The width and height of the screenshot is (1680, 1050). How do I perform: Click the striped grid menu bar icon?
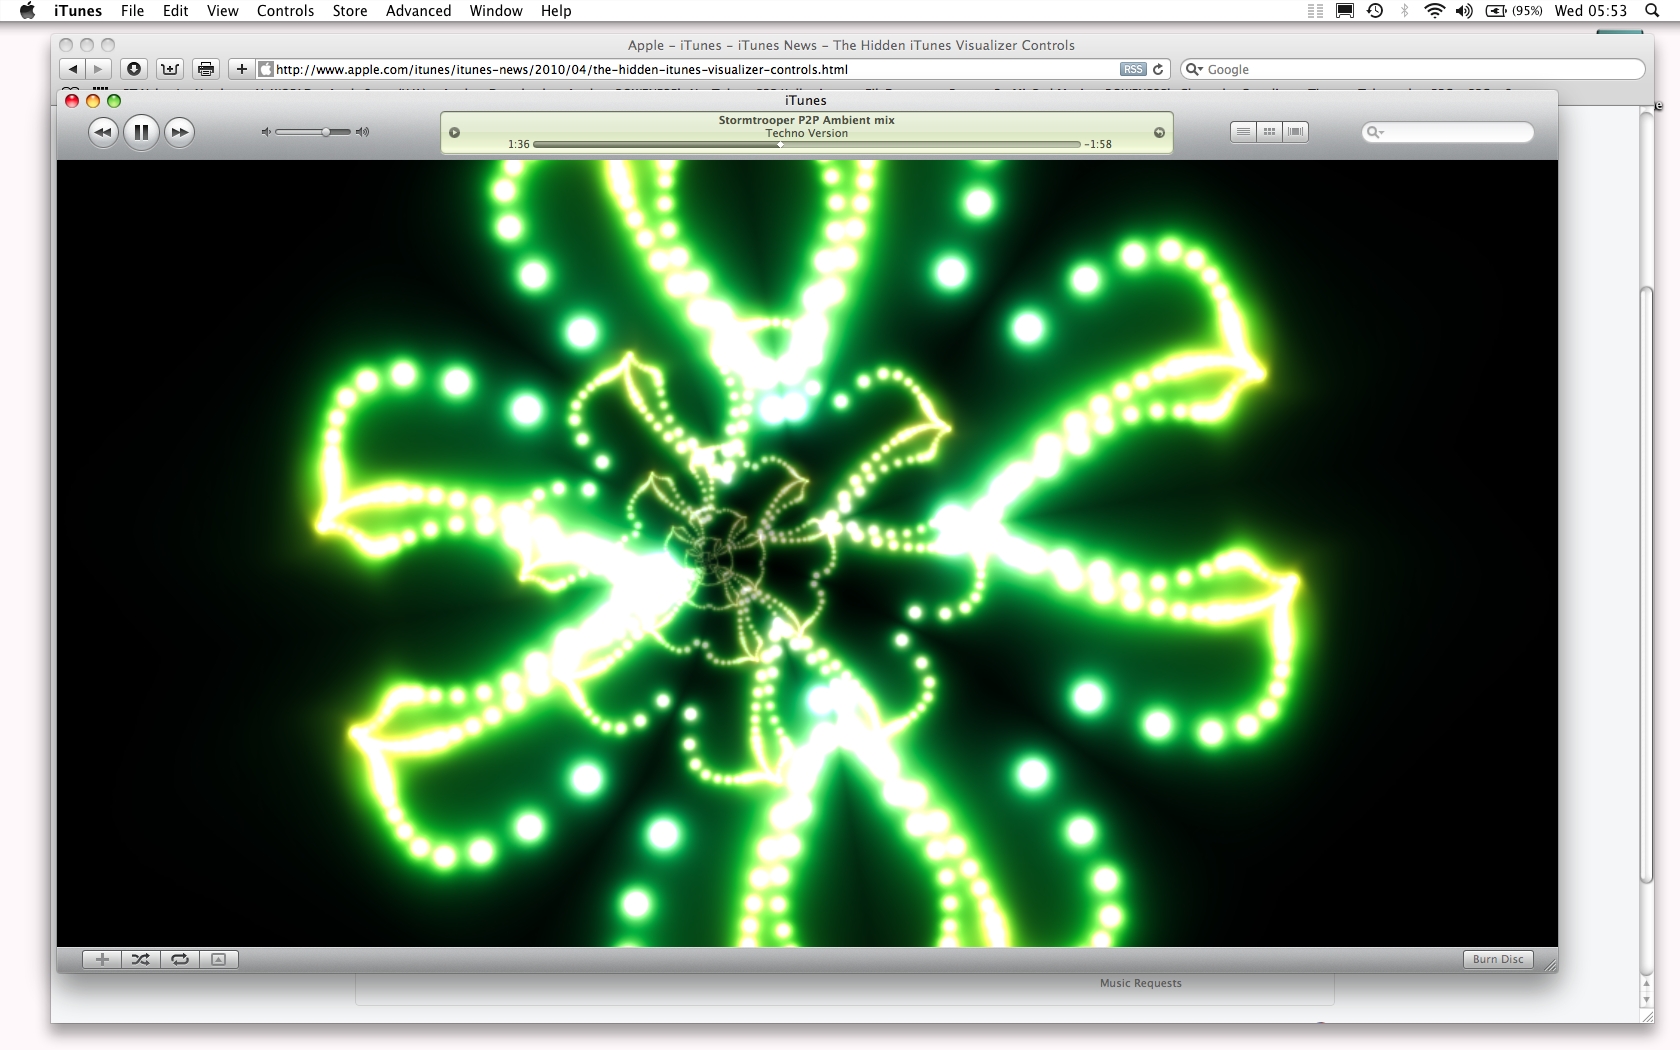click(x=1315, y=11)
